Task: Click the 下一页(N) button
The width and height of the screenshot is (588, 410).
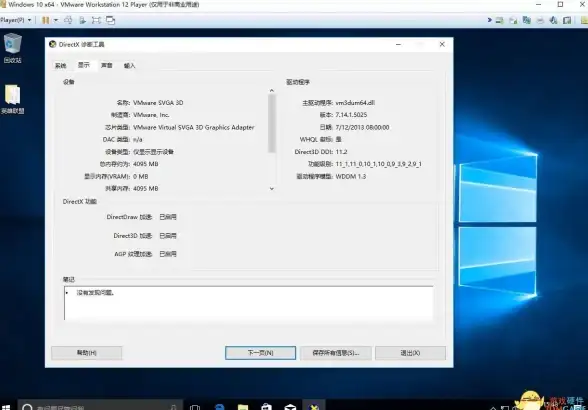Action: [x=260, y=353]
